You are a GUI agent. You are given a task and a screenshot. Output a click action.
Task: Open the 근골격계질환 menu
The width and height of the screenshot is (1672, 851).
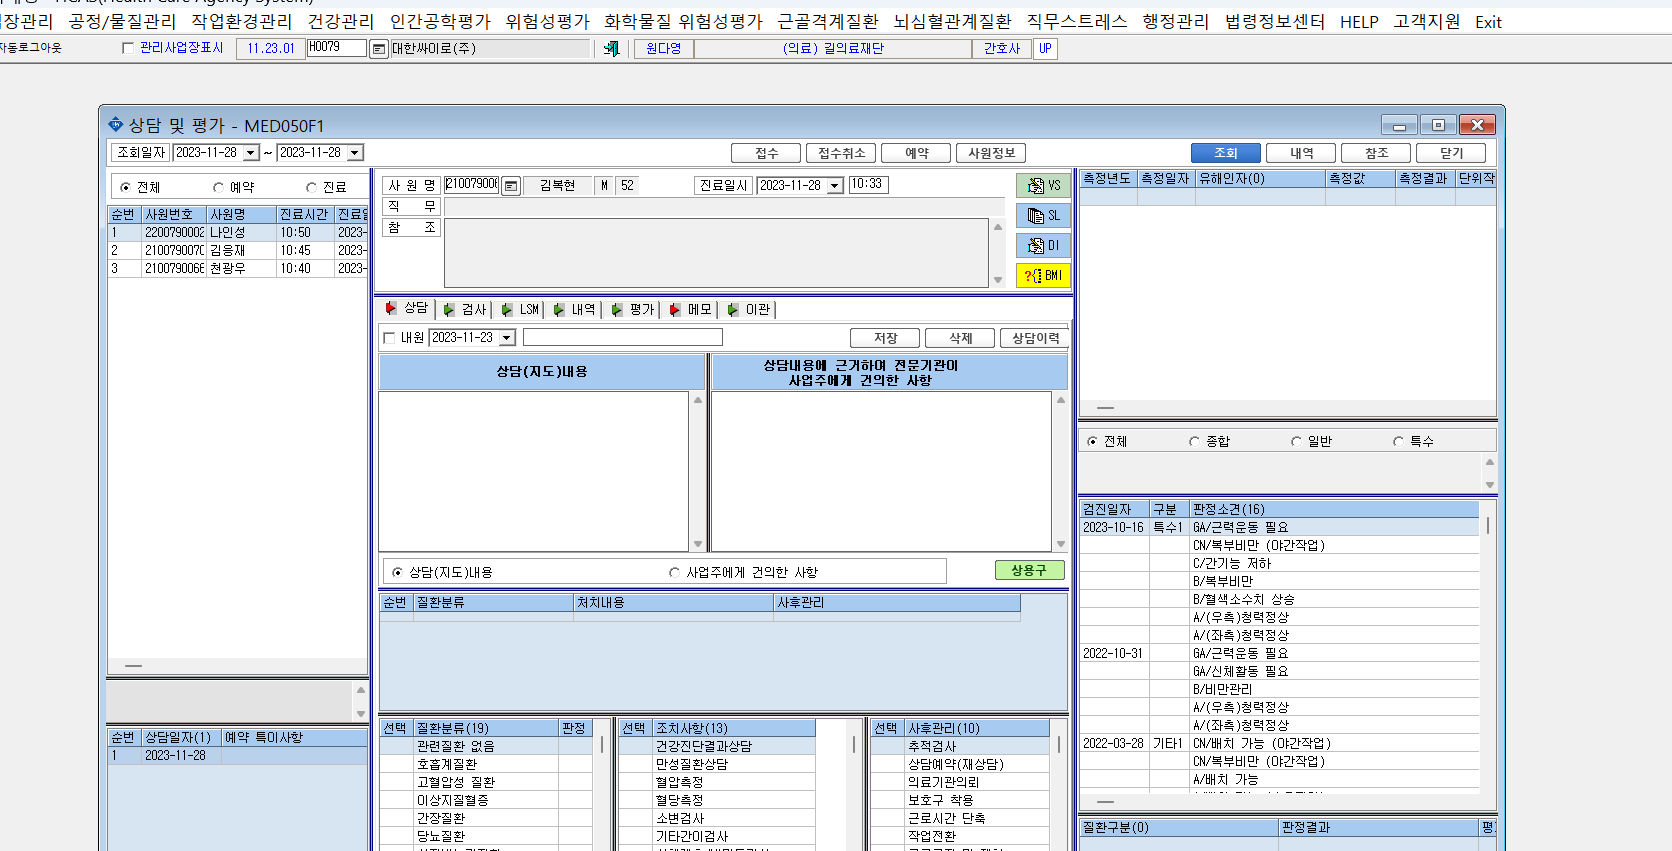coord(827,21)
